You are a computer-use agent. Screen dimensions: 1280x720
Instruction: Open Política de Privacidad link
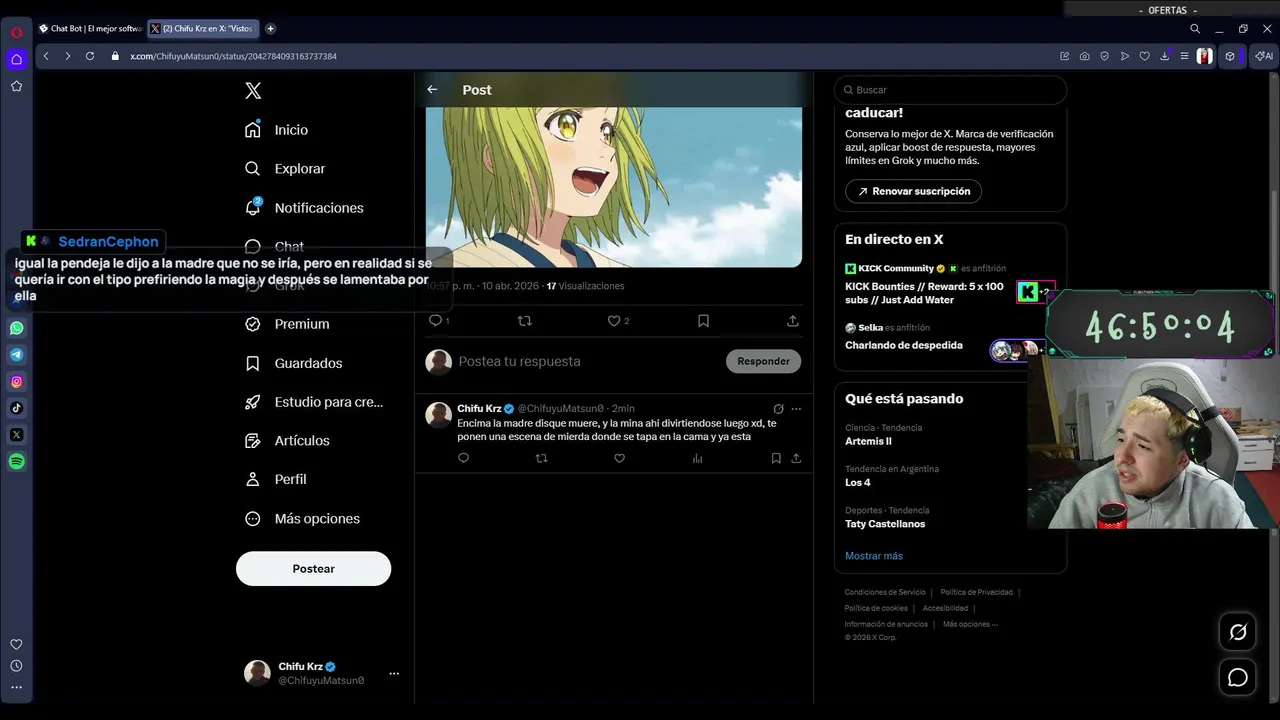[977, 592]
